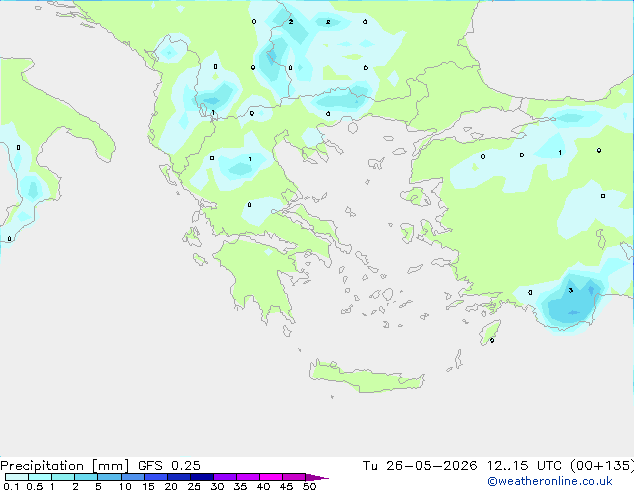Select legend swatch between 35 and 40
The width and height of the screenshot is (634, 490).
248,477
